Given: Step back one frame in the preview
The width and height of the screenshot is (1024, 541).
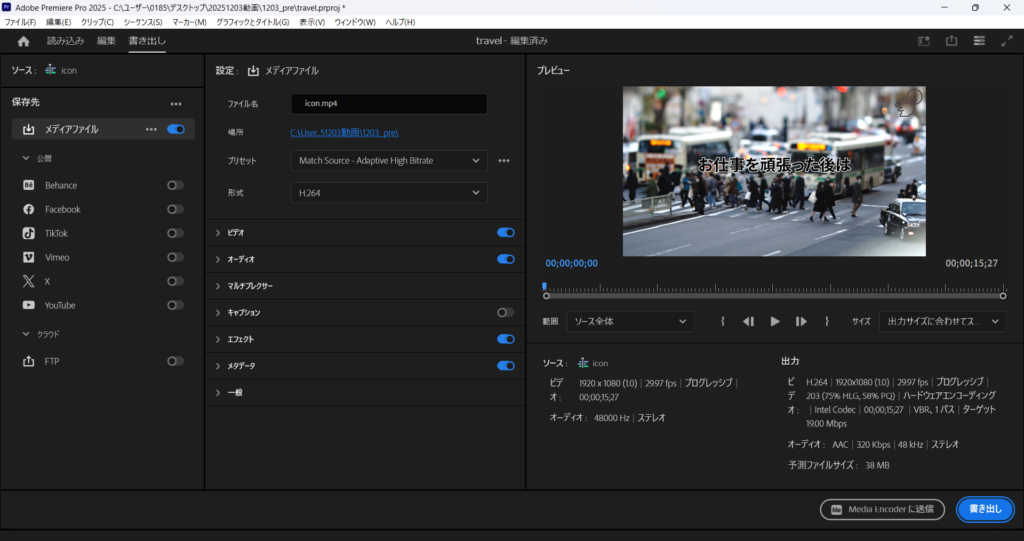Looking at the screenshot, I should [748, 321].
